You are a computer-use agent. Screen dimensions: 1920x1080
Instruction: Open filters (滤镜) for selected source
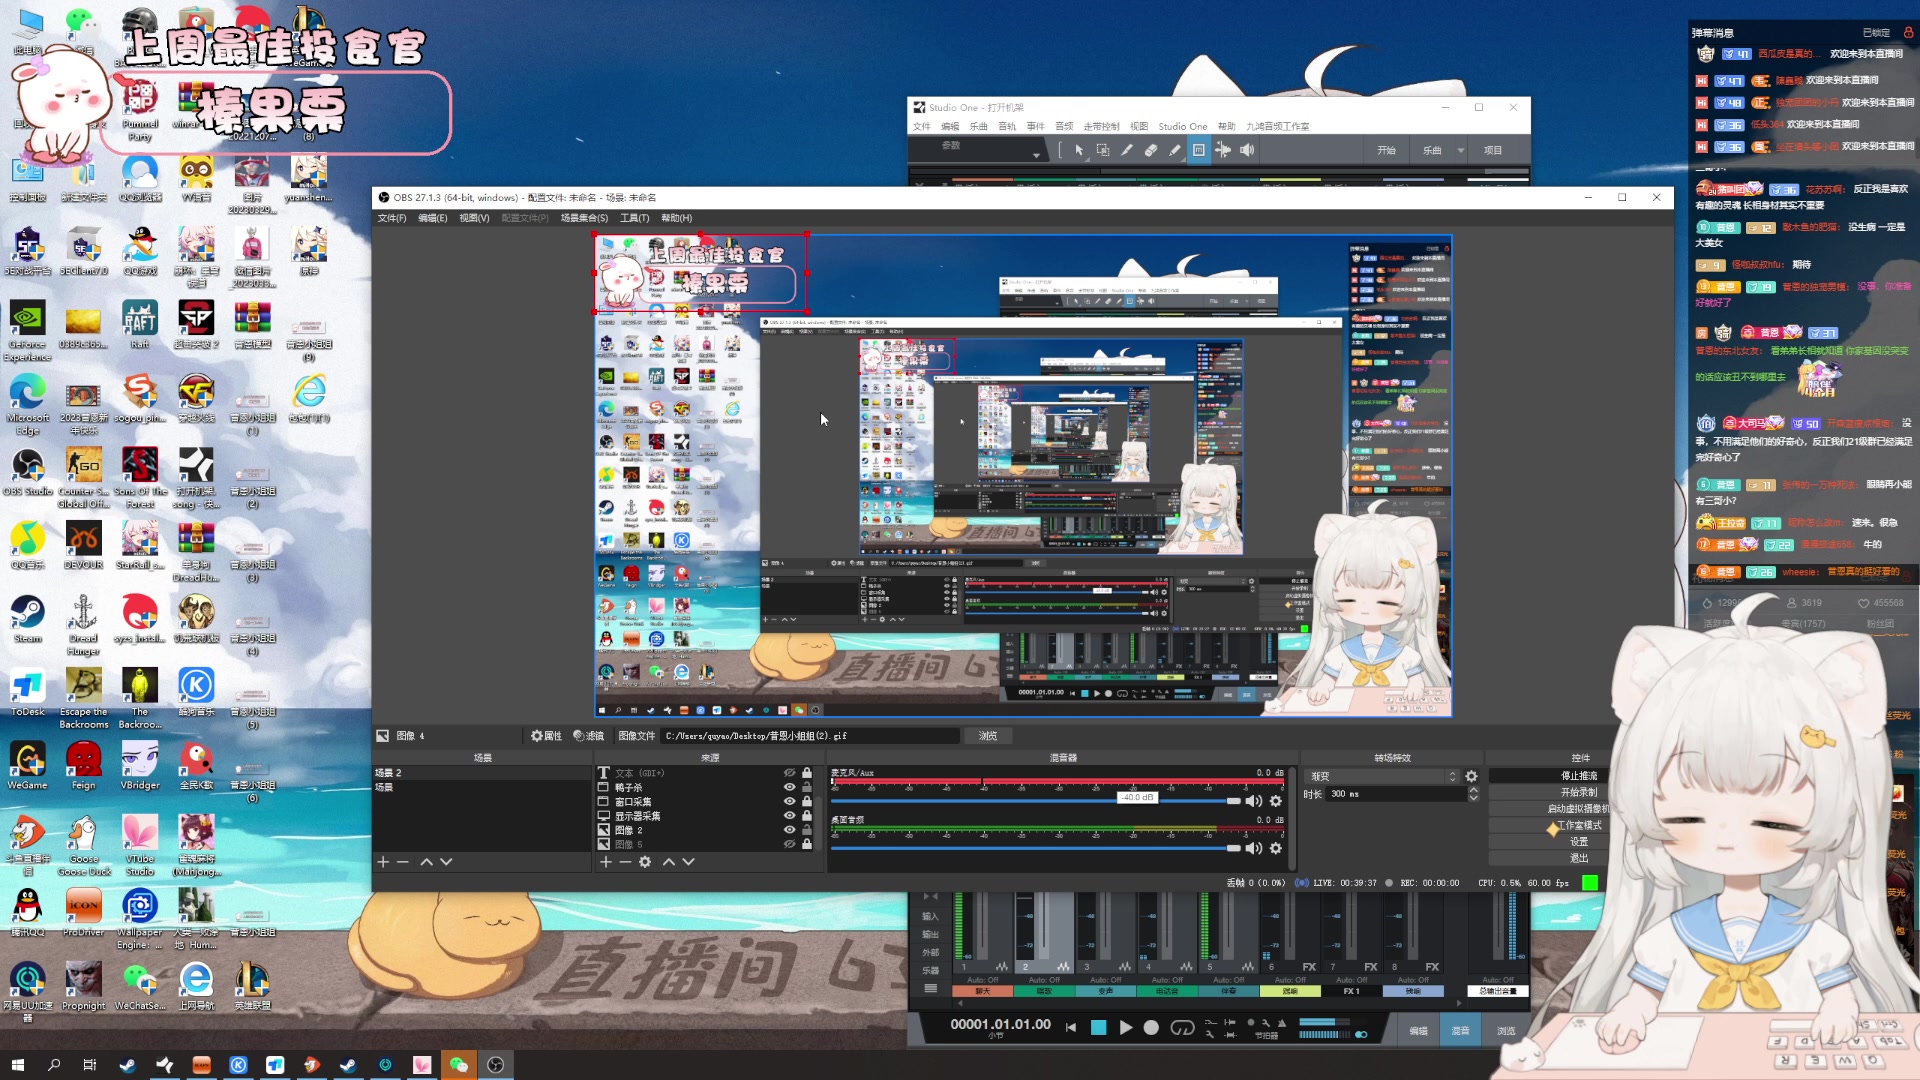pos(588,735)
